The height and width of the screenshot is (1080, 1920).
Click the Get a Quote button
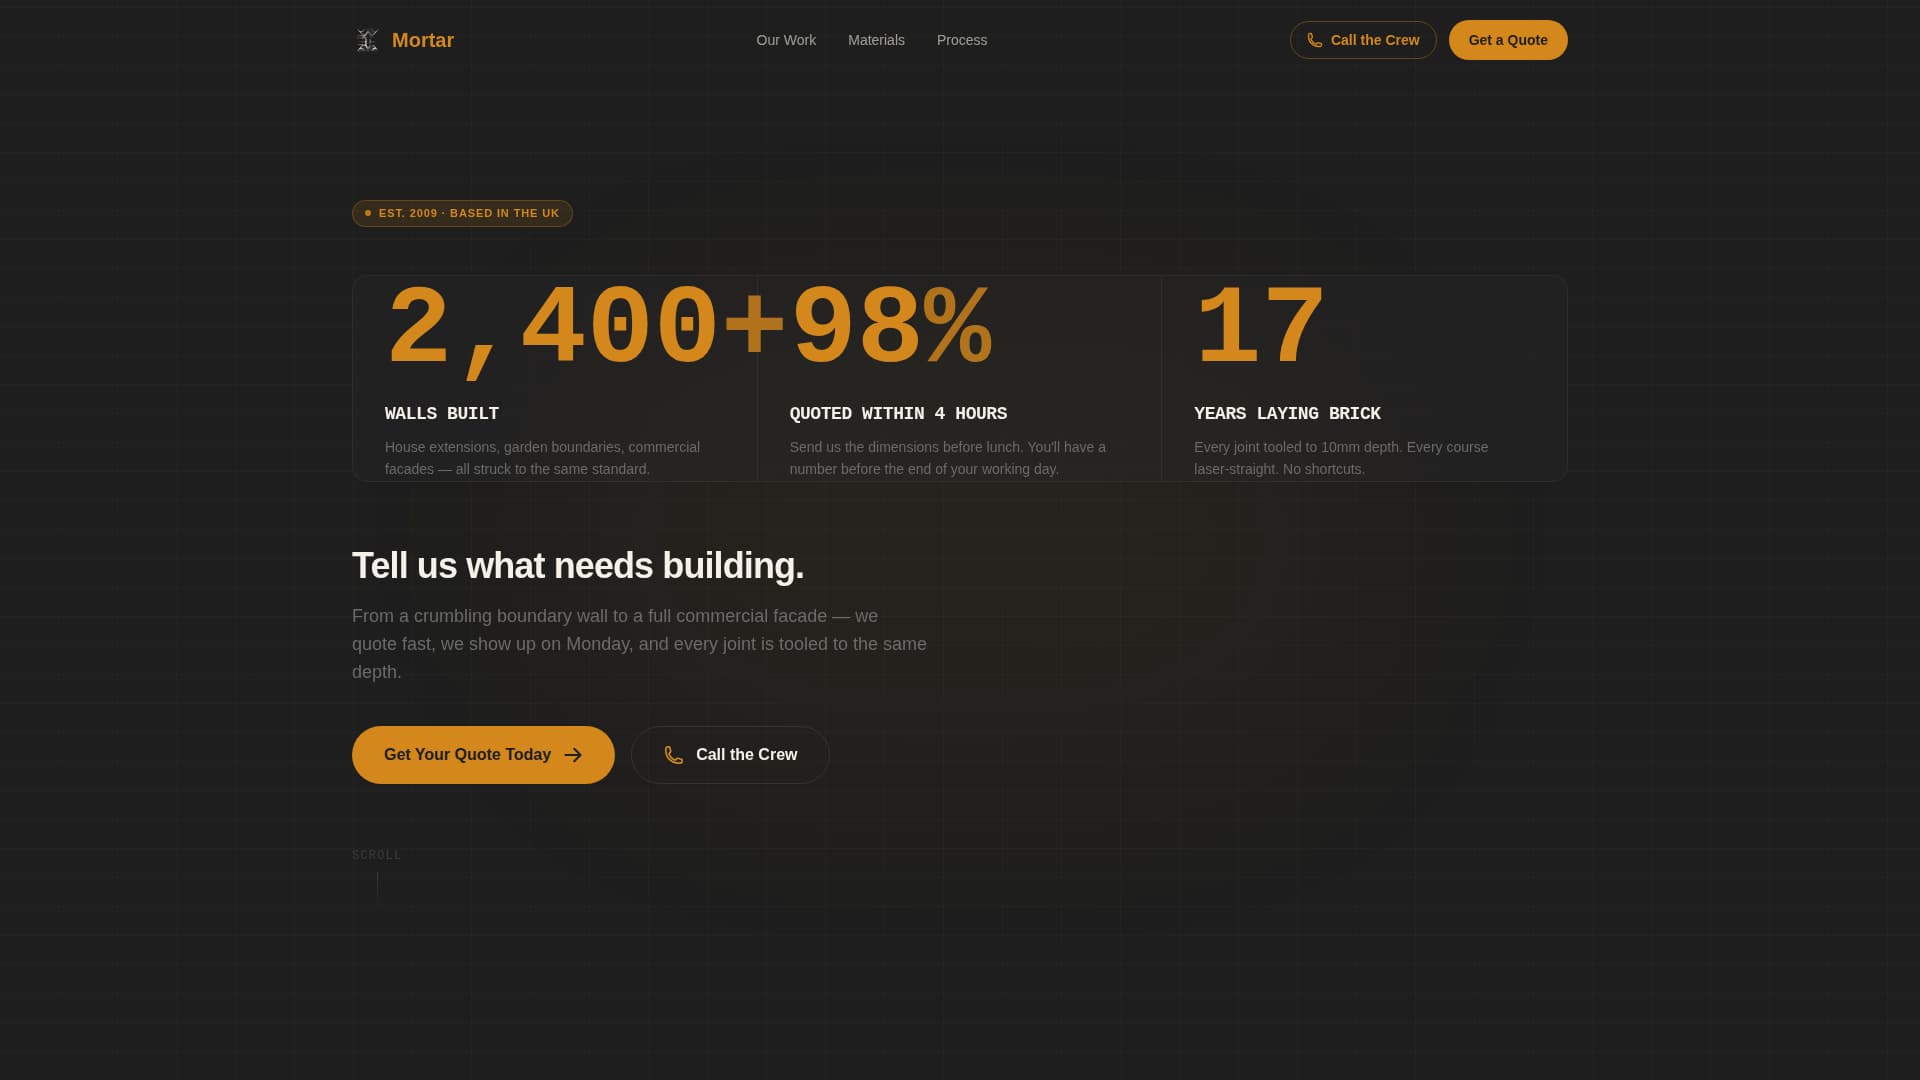tap(1508, 40)
